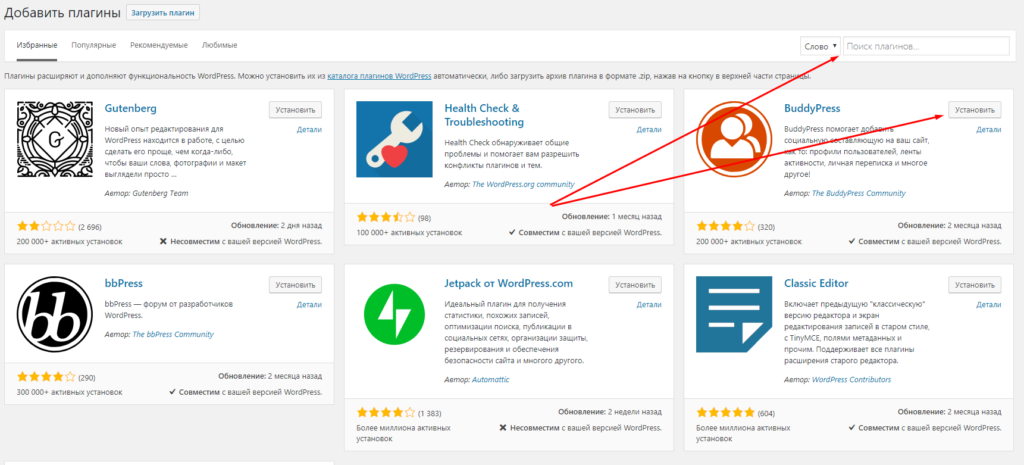1024x465 pixels.
Task: Open the bbPress title link
Action: tap(123, 283)
